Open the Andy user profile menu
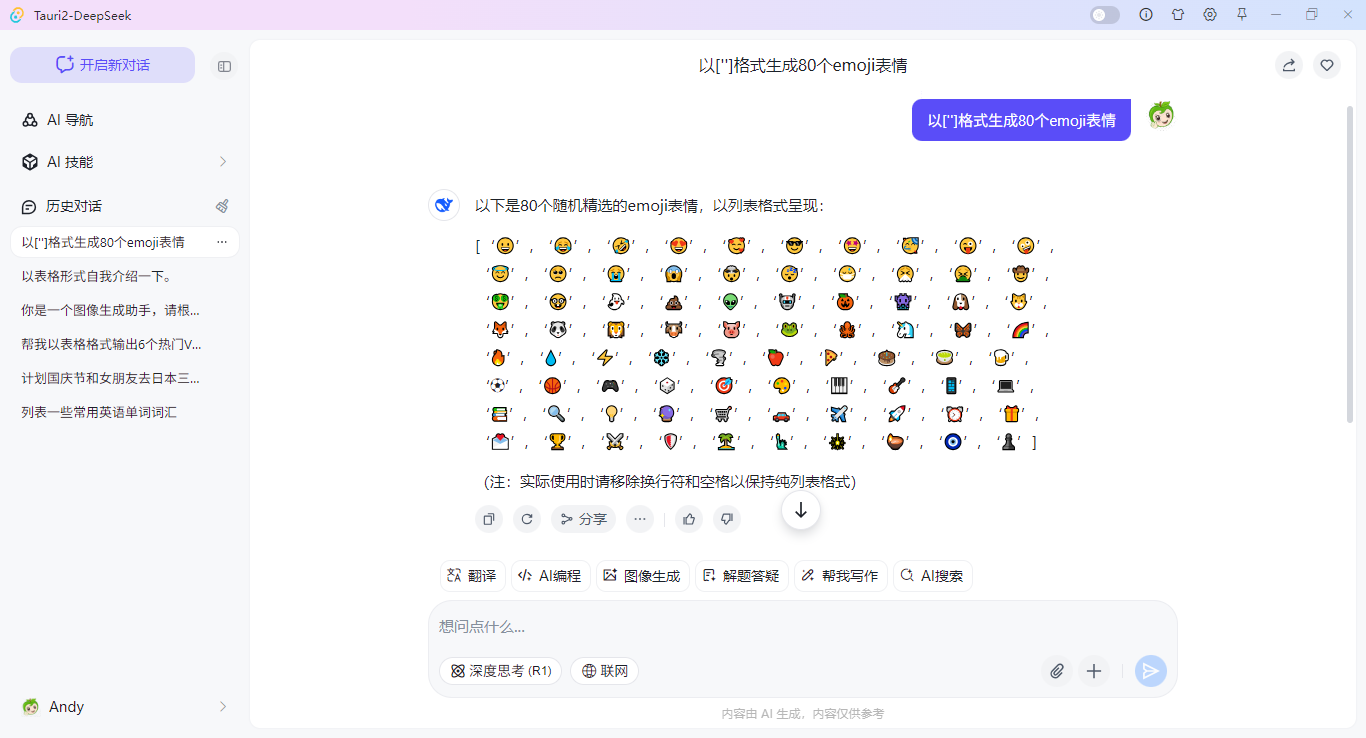This screenshot has height=738, width=1366. [x=124, y=707]
